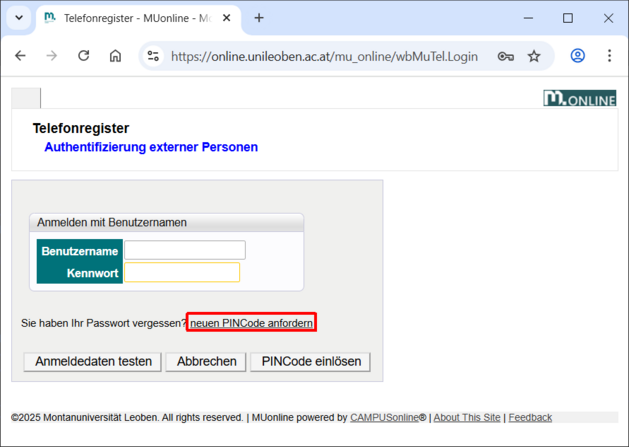View site information icon in address bar
Screen dimensions: 629x447
(153, 56)
